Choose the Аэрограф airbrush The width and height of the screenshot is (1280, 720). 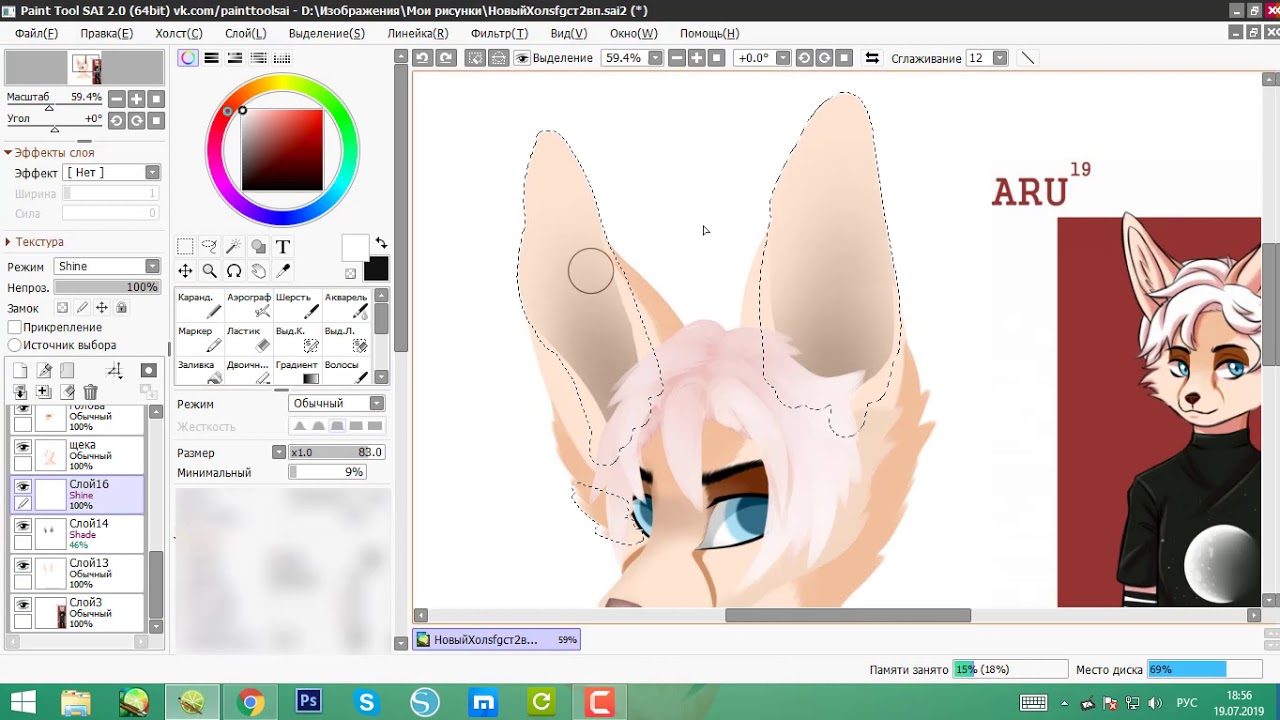[248, 305]
